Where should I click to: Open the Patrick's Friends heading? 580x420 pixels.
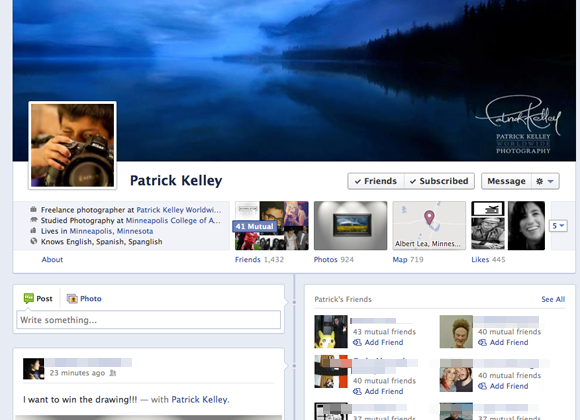tap(343, 299)
